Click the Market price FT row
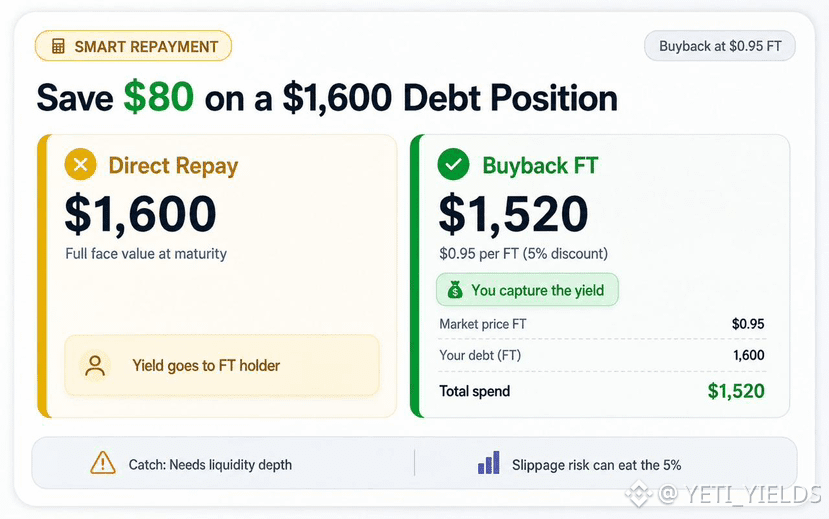This screenshot has width=829, height=519. click(x=602, y=324)
